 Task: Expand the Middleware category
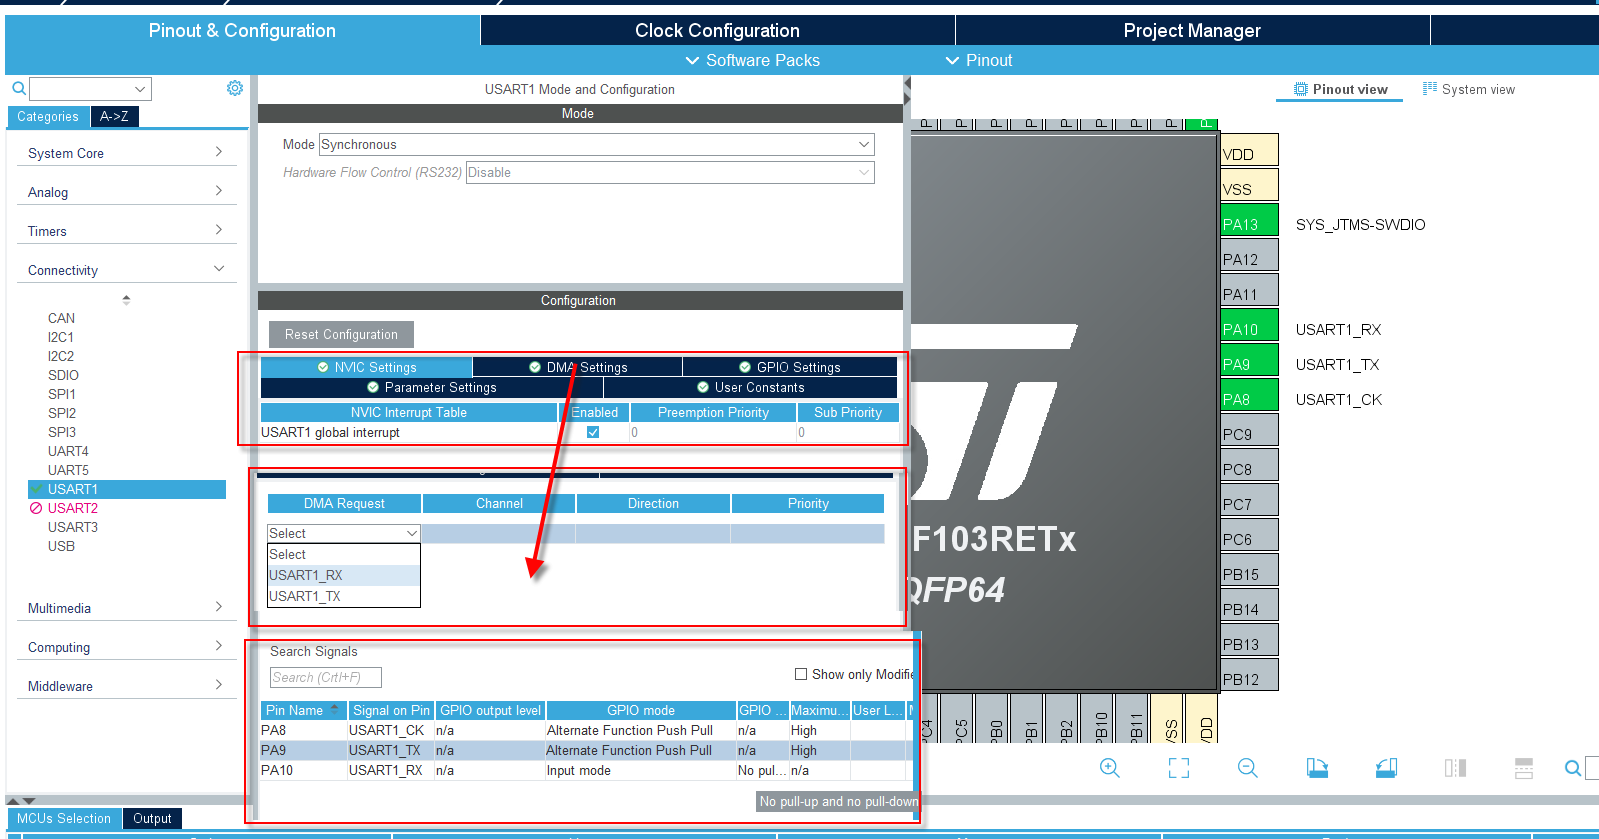pos(126,686)
